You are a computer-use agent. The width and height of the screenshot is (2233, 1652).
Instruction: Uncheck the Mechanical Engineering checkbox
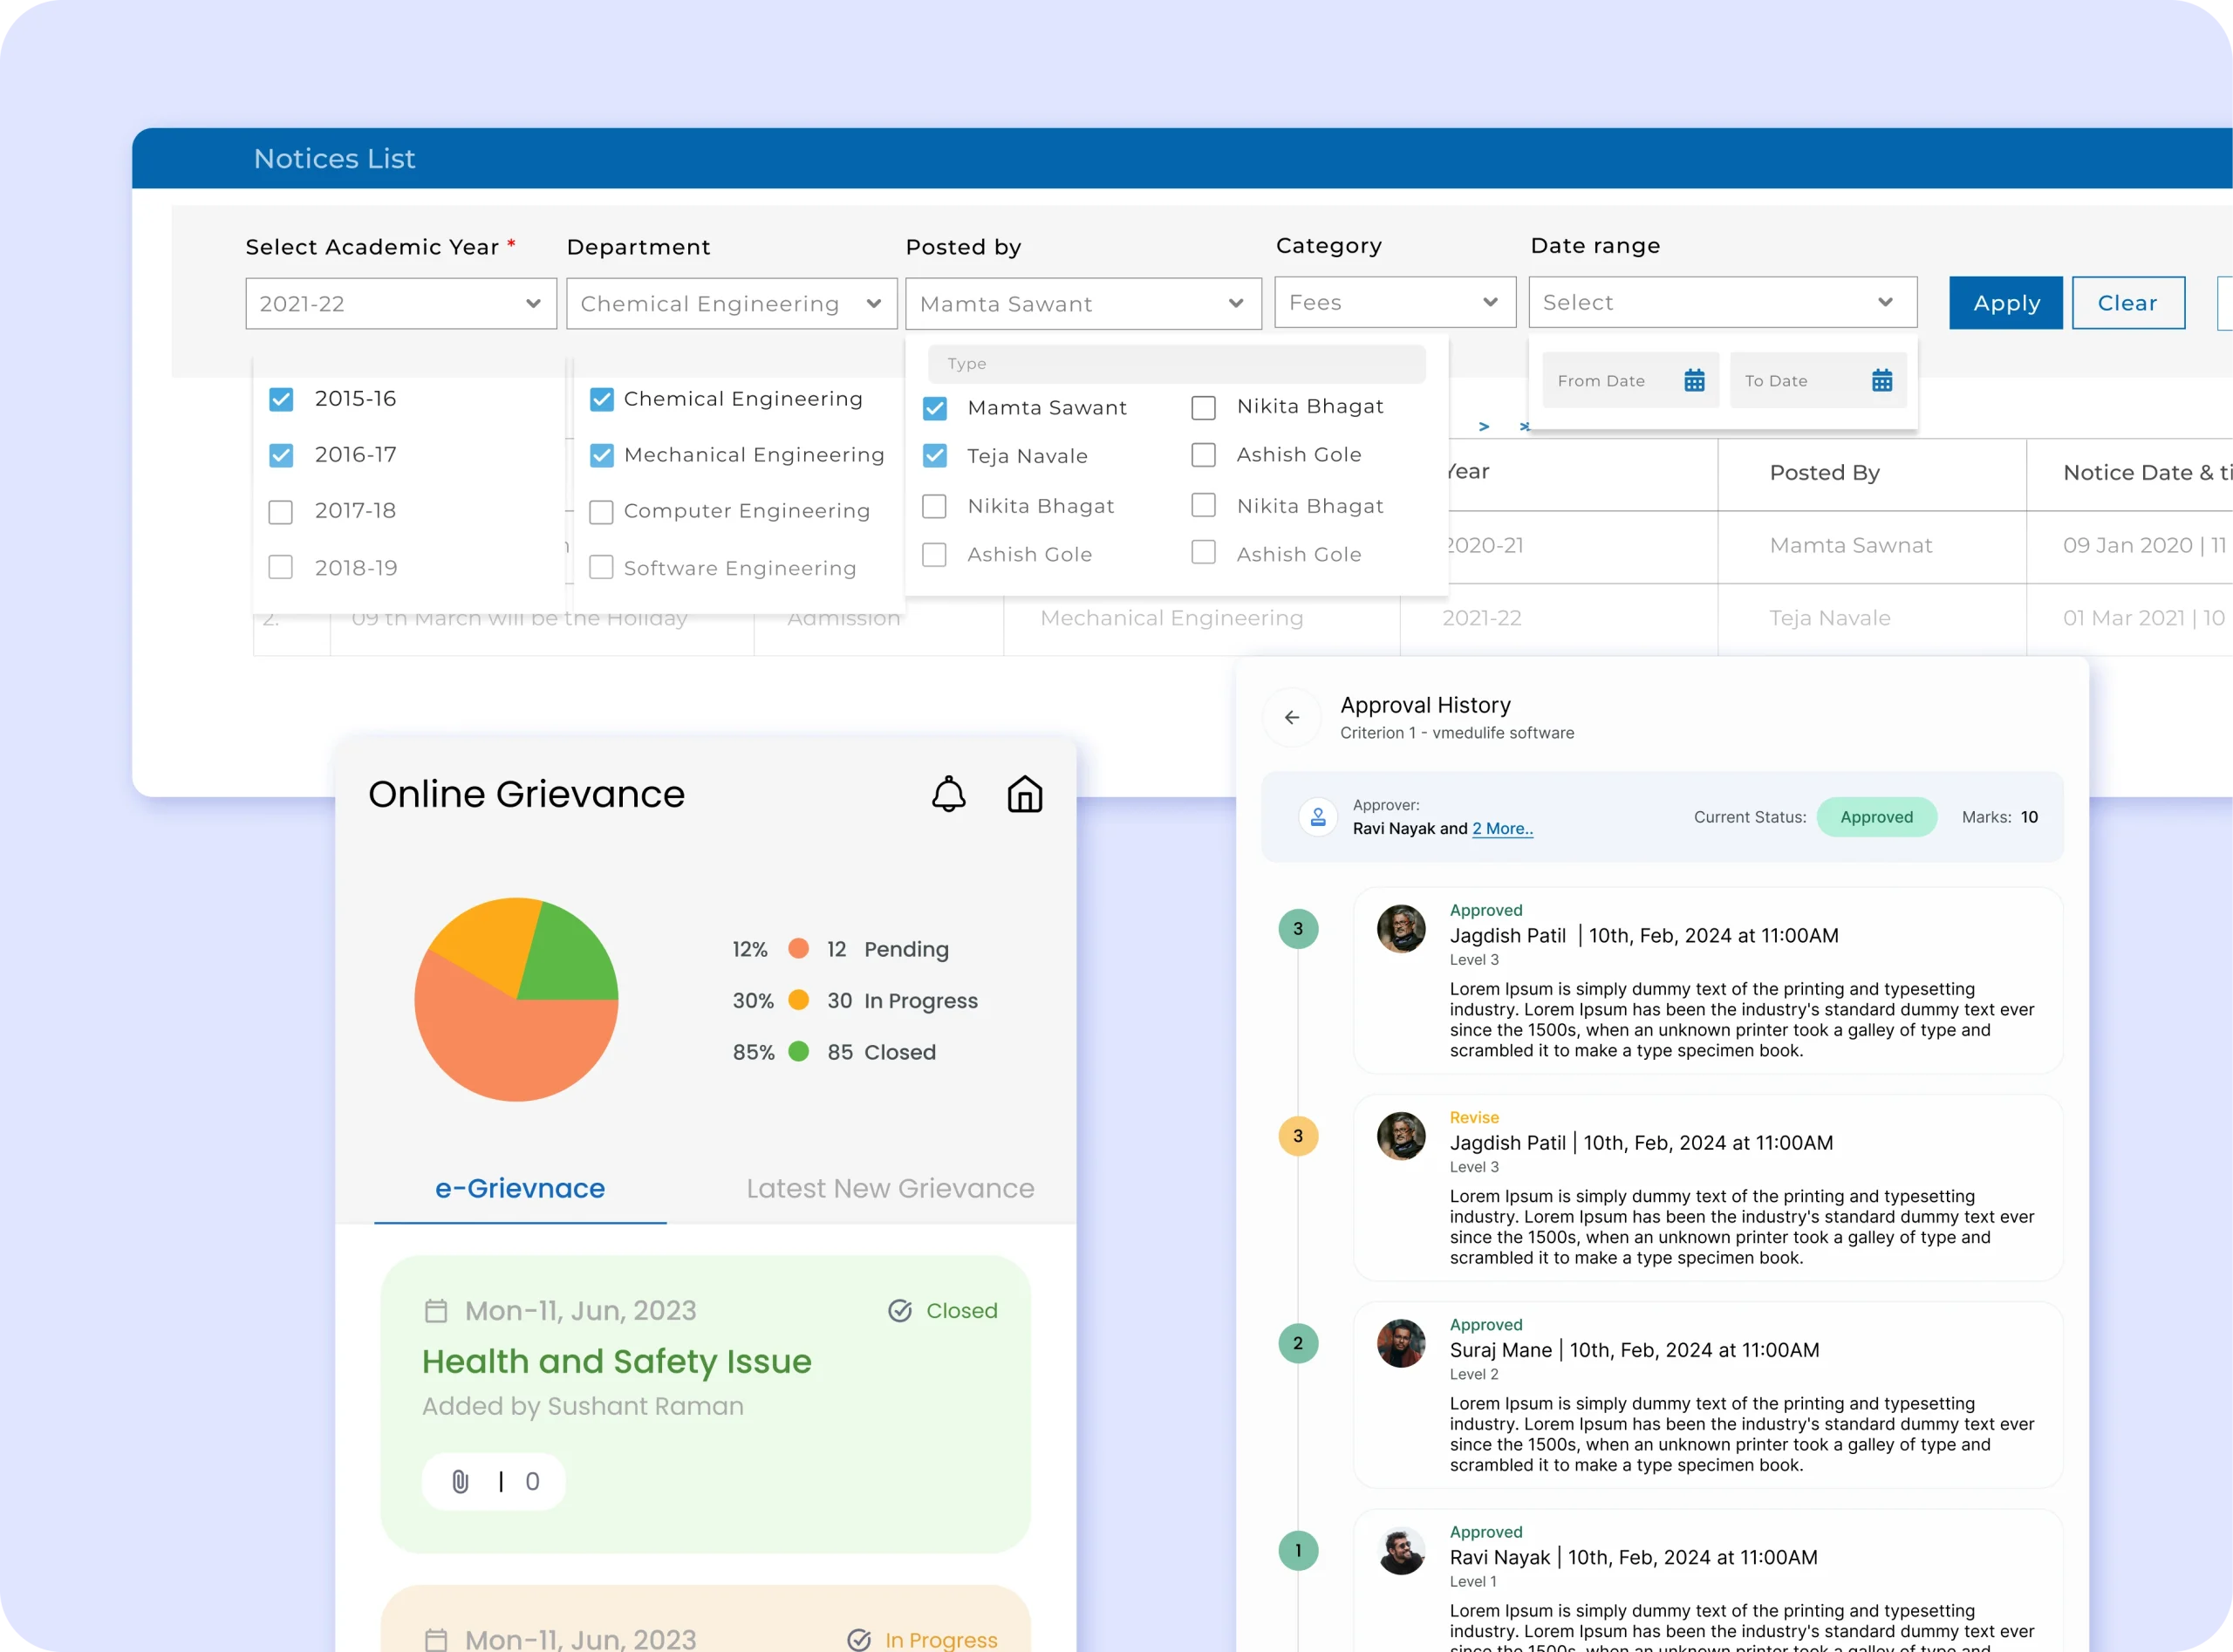tap(601, 456)
